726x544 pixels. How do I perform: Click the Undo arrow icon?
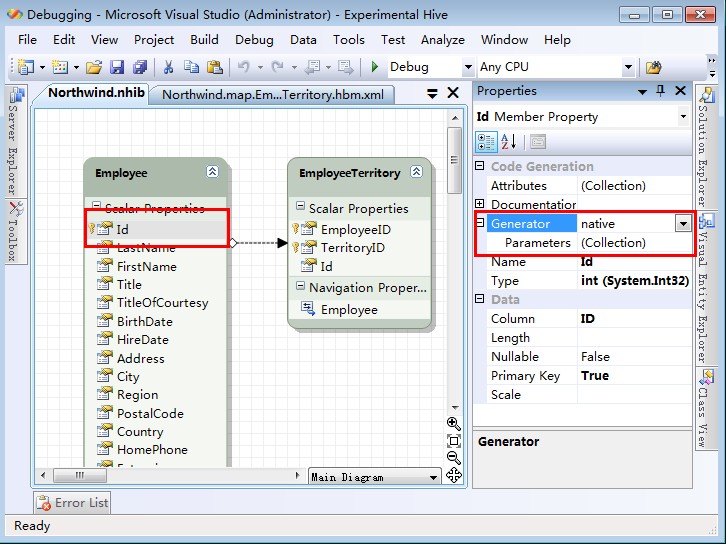244,68
